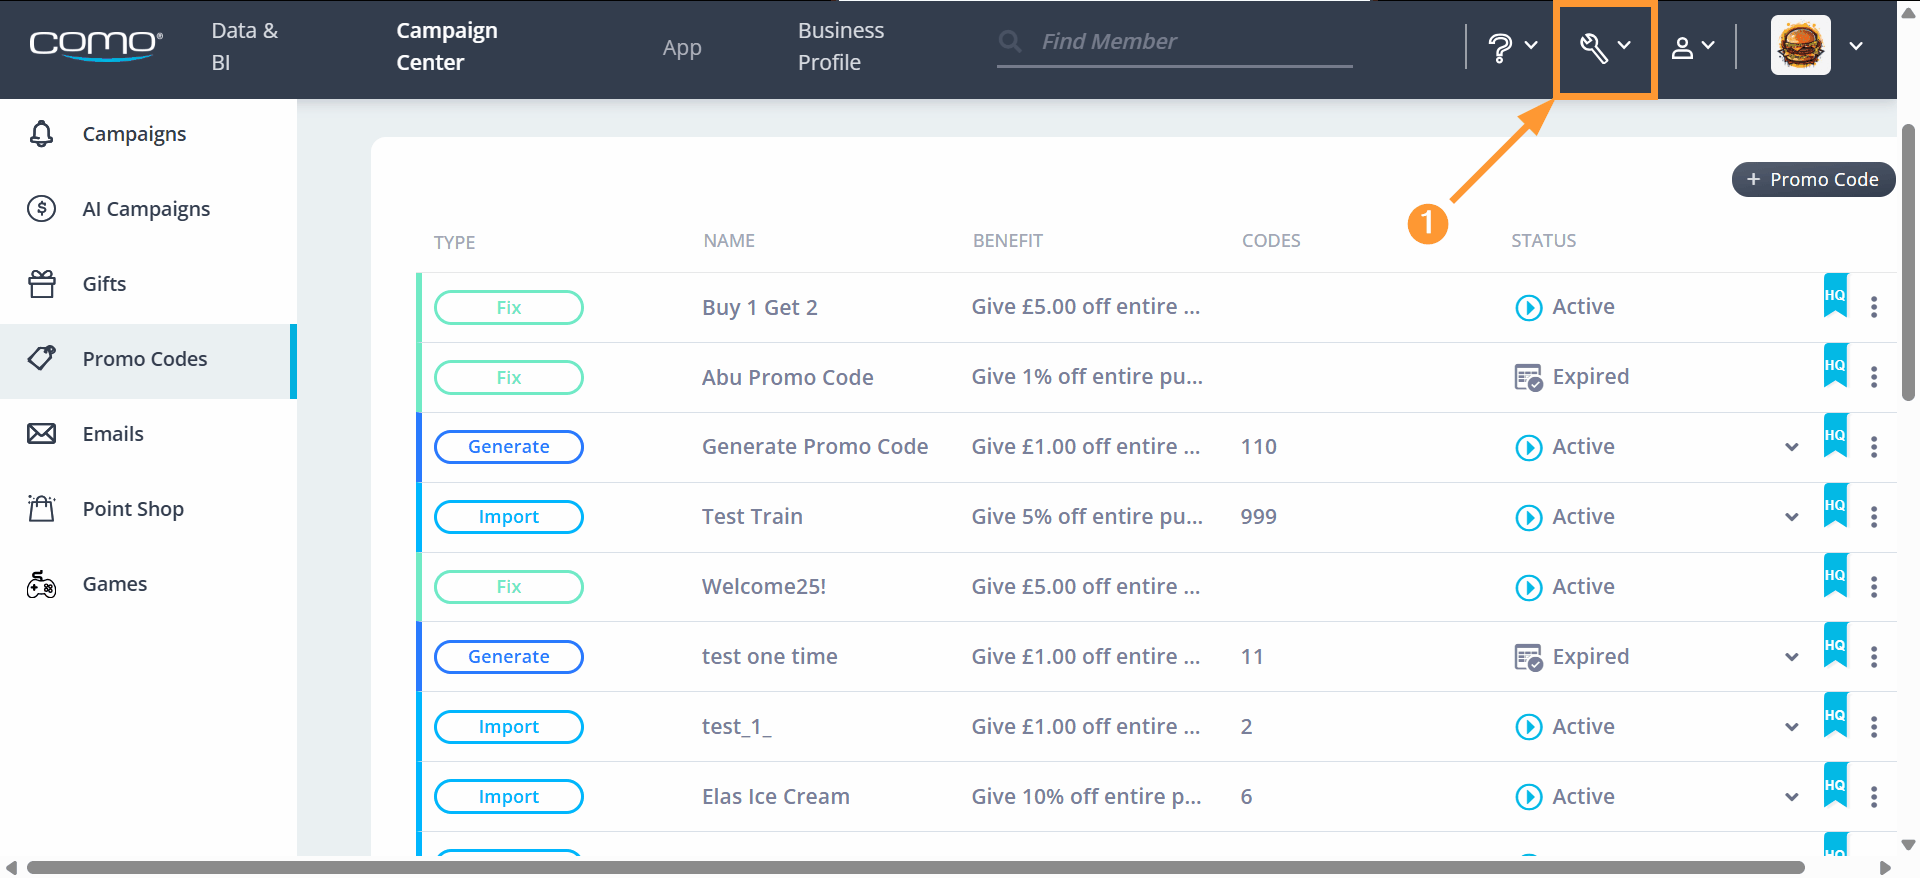1920x878 pixels.
Task: Click the Expired status icon for Abu Promo Code
Action: [x=1529, y=377]
